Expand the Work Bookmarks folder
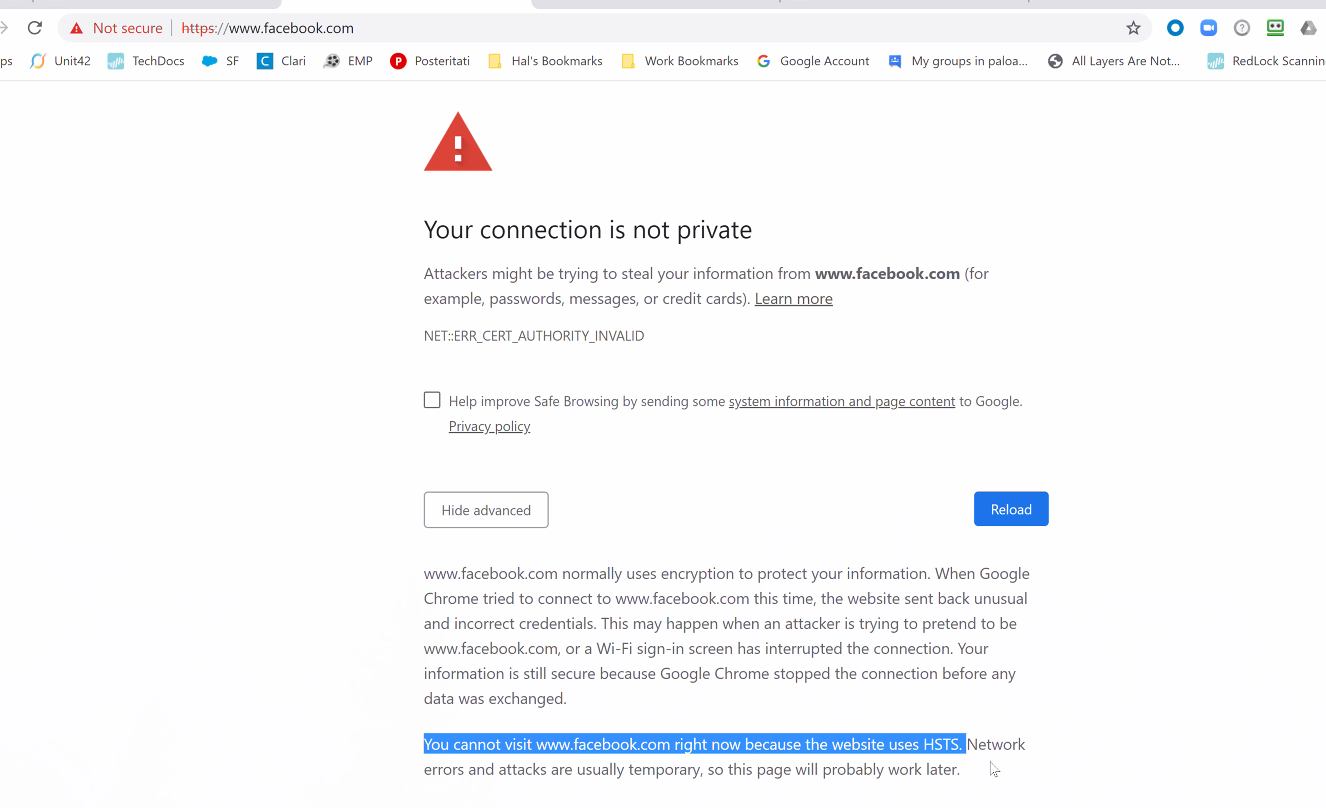This screenshot has width=1326, height=808. tap(680, 61)
